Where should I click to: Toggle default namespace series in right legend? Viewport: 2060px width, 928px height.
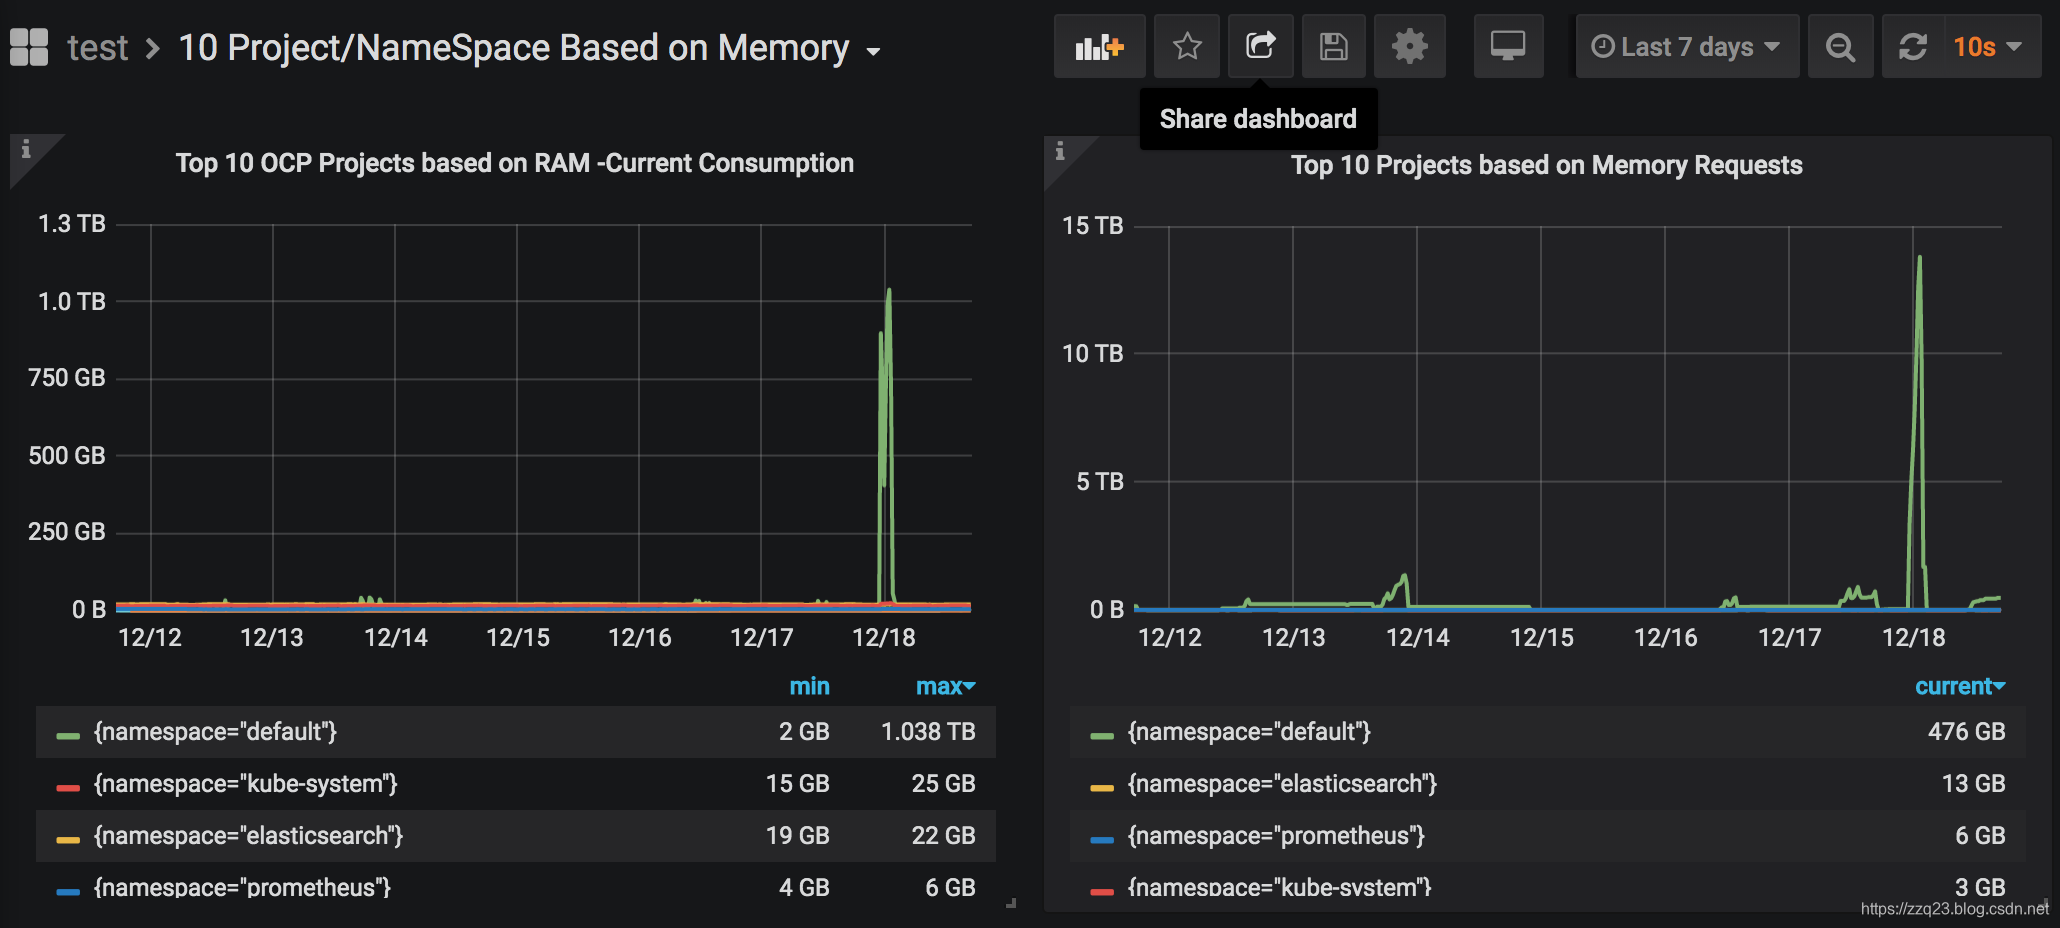(1249, 732)
